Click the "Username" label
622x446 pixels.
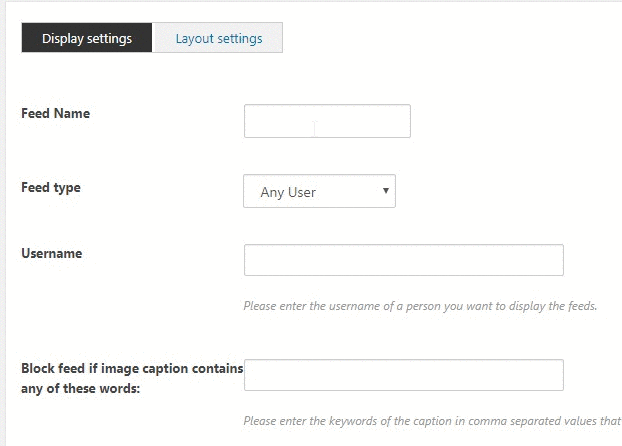click(51, 254)
